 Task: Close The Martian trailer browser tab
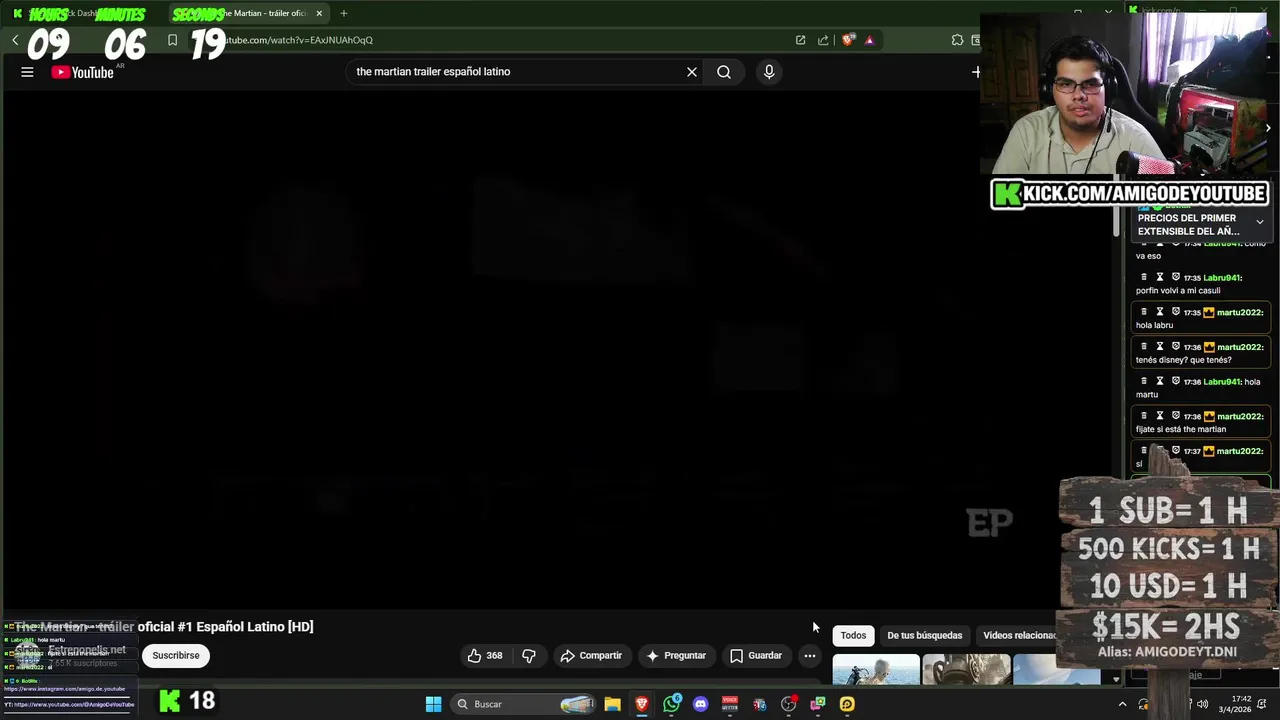319,13
